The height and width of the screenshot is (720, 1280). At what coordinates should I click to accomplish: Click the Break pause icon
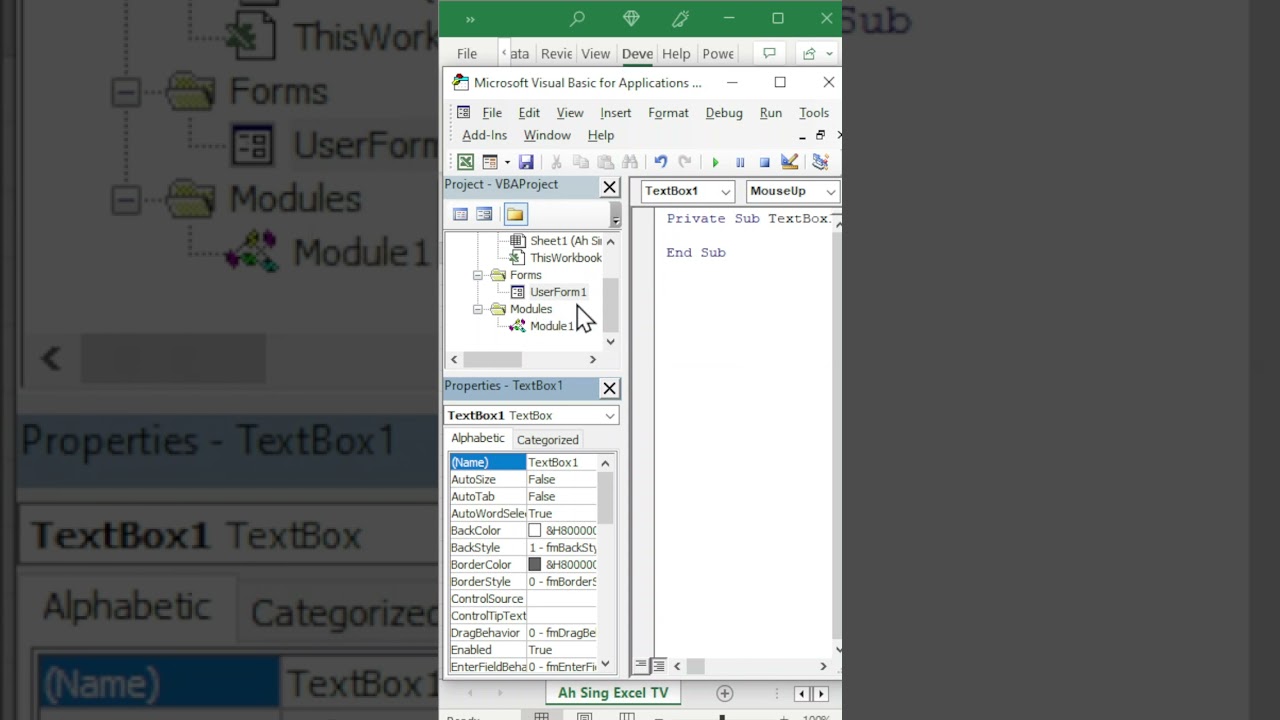[740, 162]
